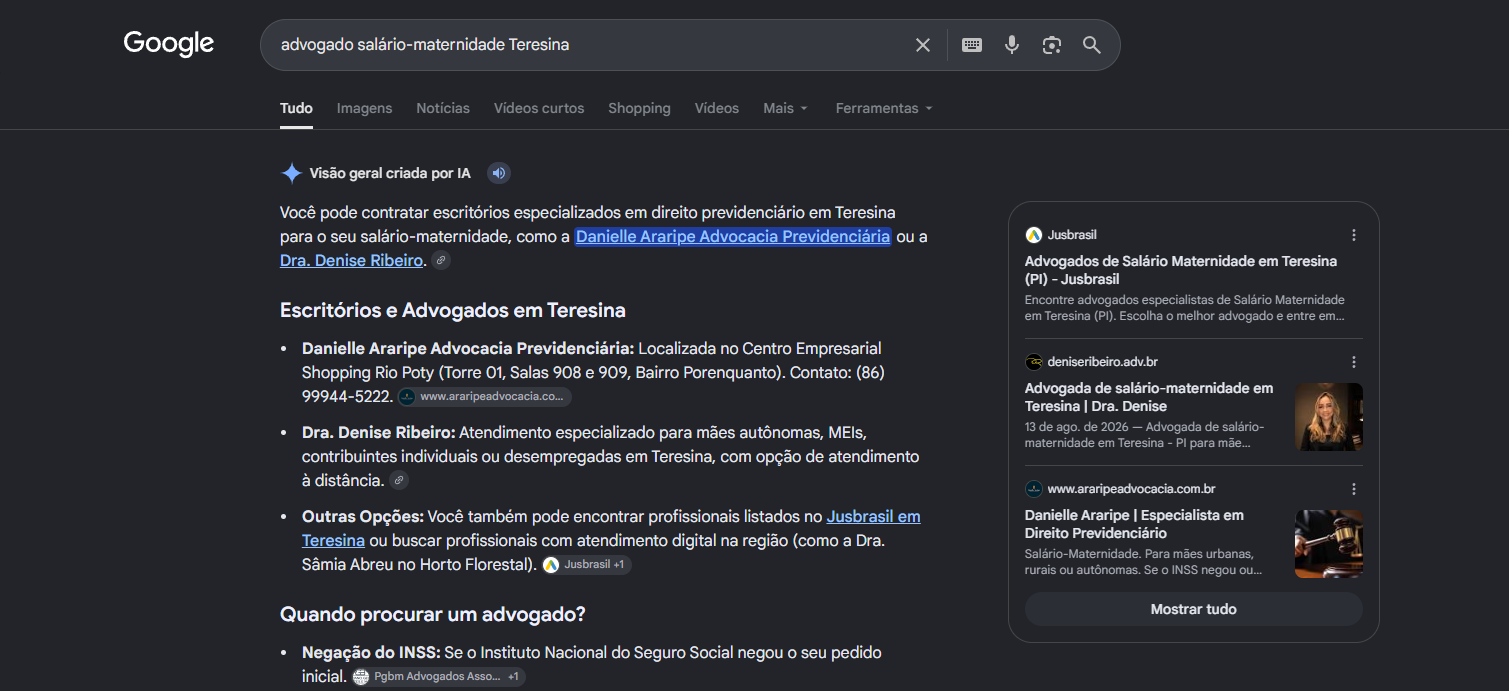
Task: Click the gavel thumbnail for Danielle Araripe
Action: pos(1329,544)
